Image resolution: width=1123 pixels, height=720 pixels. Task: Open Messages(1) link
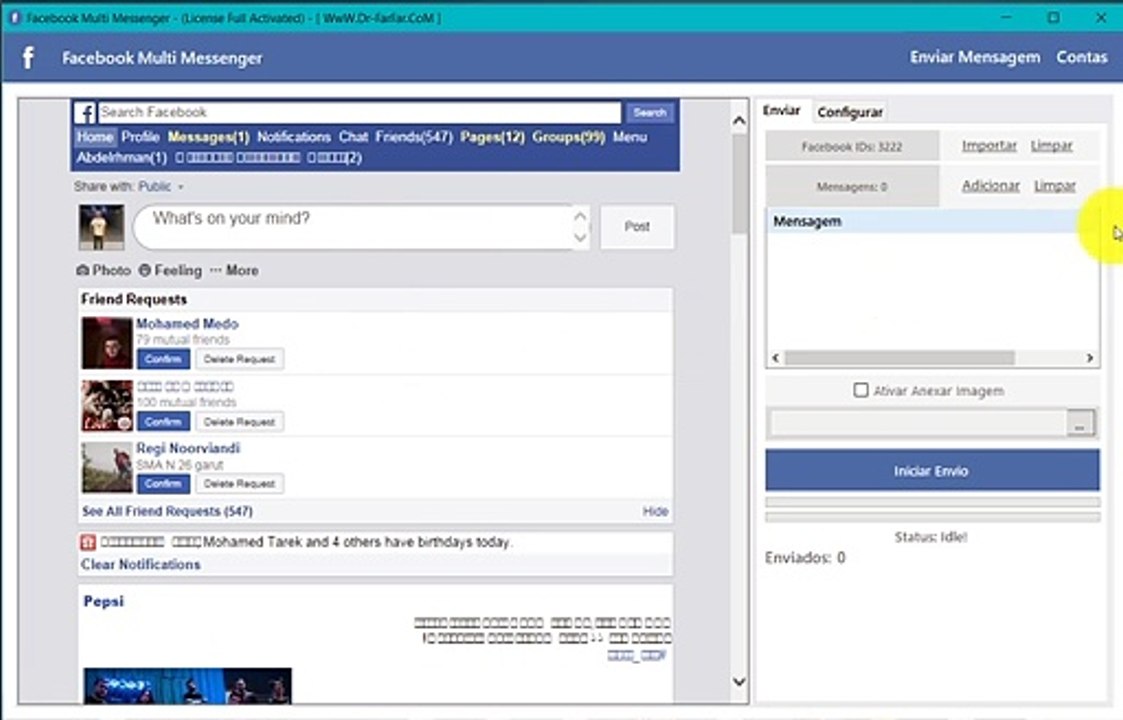tap(208, 137)
